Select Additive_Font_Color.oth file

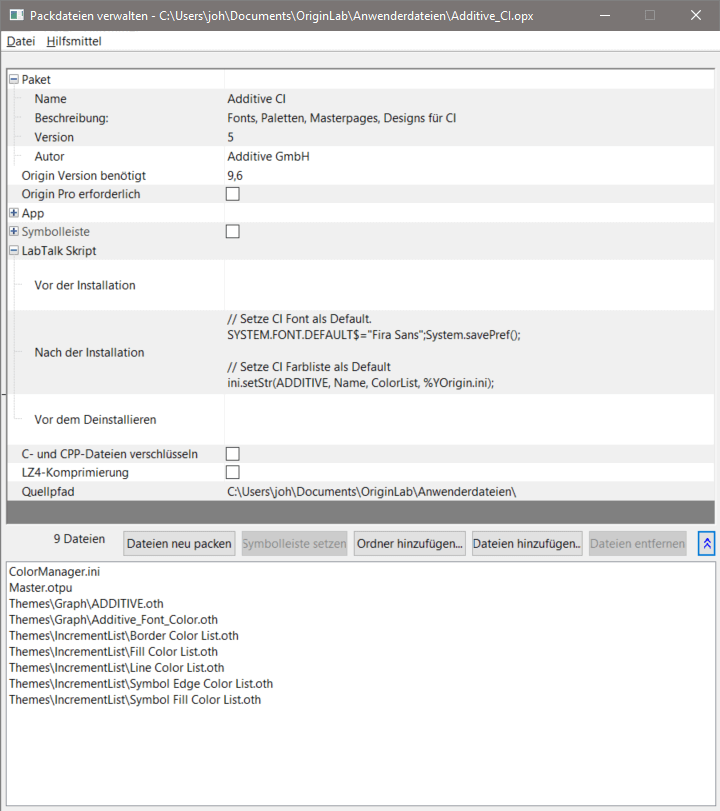(x=114, y=620)
